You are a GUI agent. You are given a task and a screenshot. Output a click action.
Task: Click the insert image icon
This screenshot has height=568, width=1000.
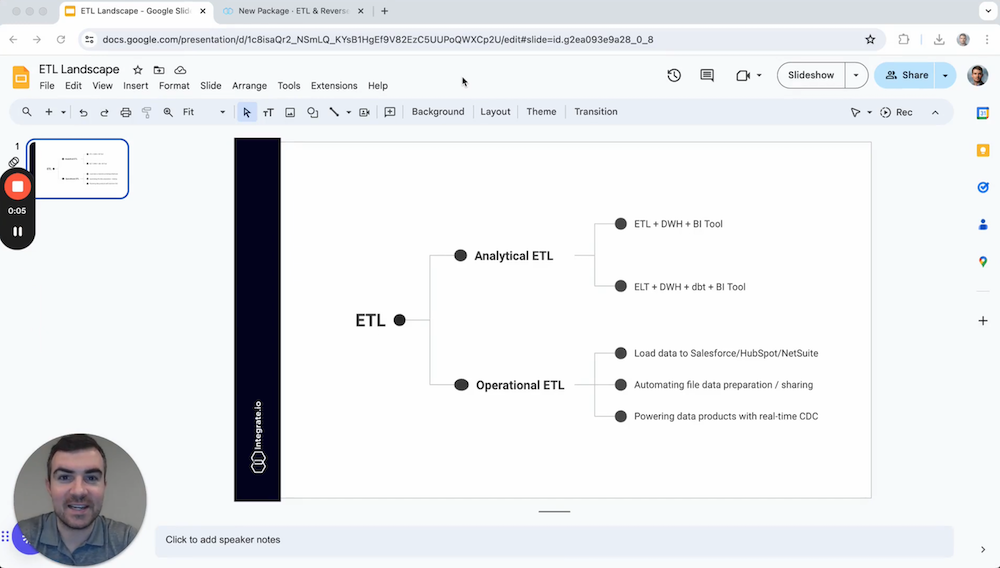[x=290, y=113]
